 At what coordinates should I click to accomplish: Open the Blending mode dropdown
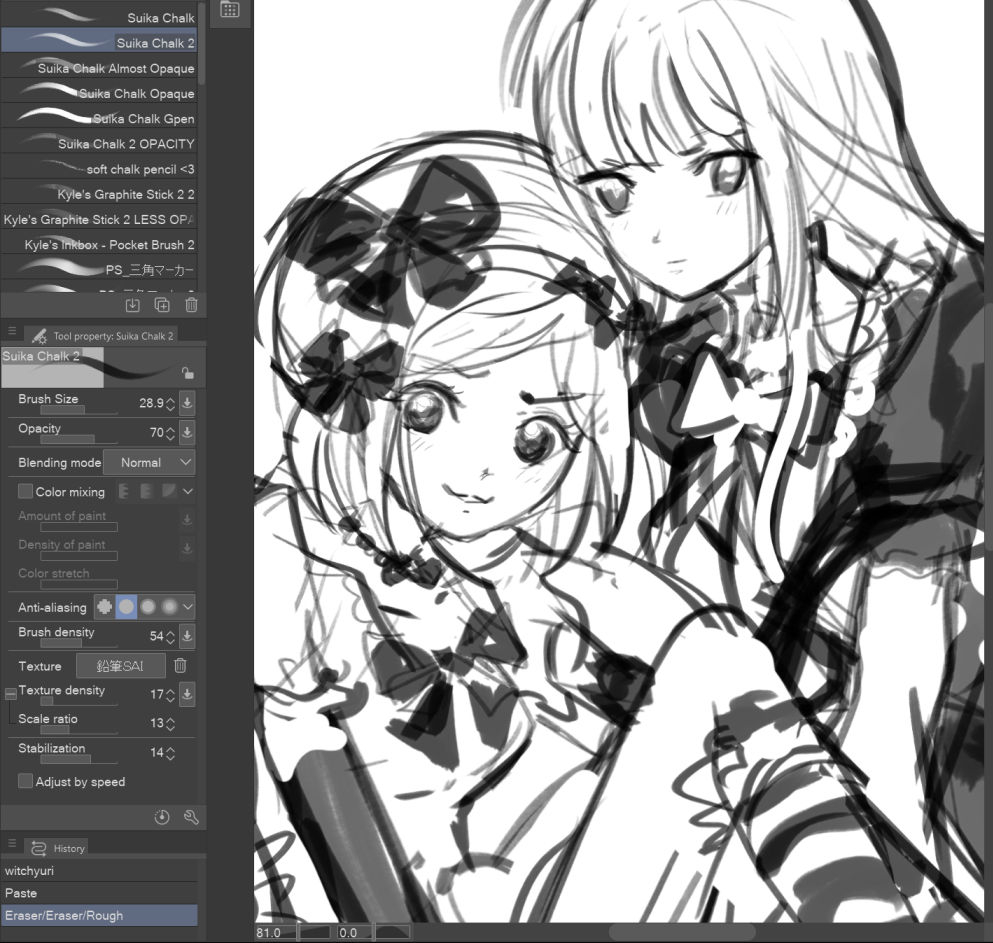[149, 463]
